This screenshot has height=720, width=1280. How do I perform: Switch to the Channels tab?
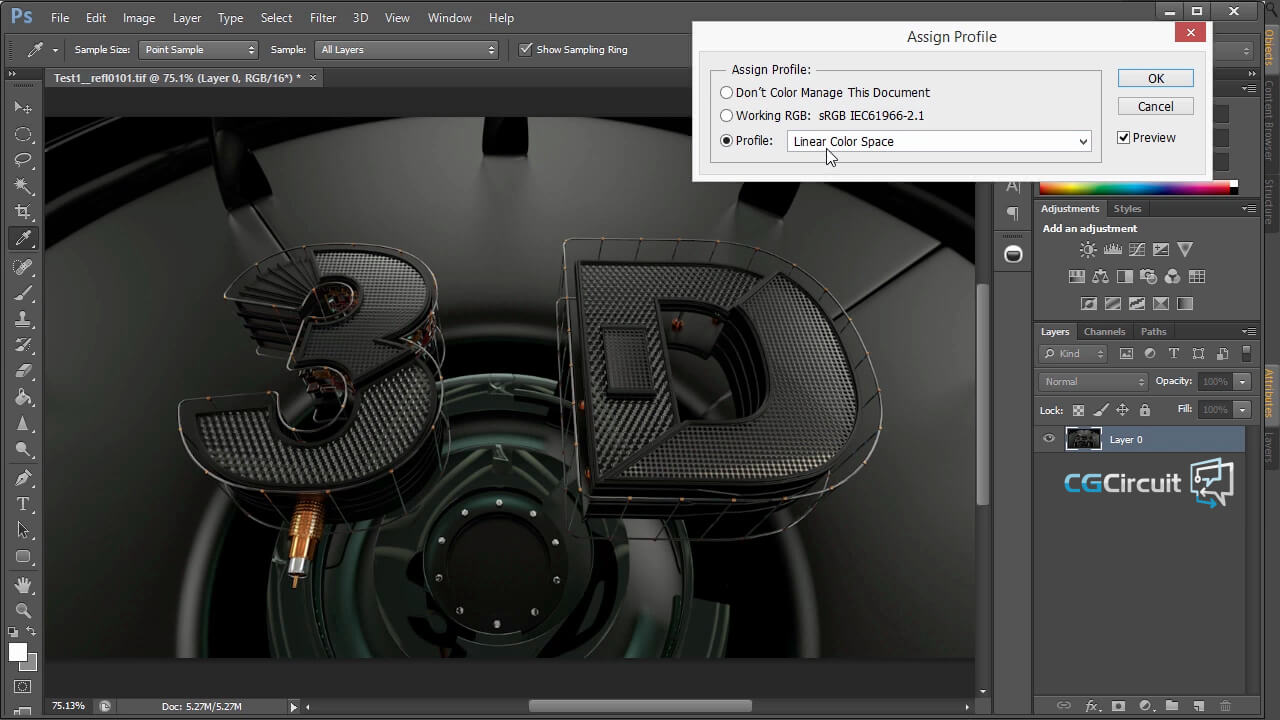[1104, 332]
